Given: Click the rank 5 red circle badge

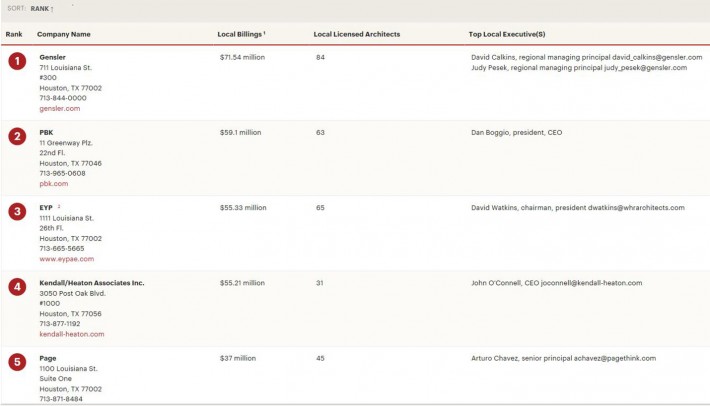Looking at the screenshot, I should (x=16, y=361).
